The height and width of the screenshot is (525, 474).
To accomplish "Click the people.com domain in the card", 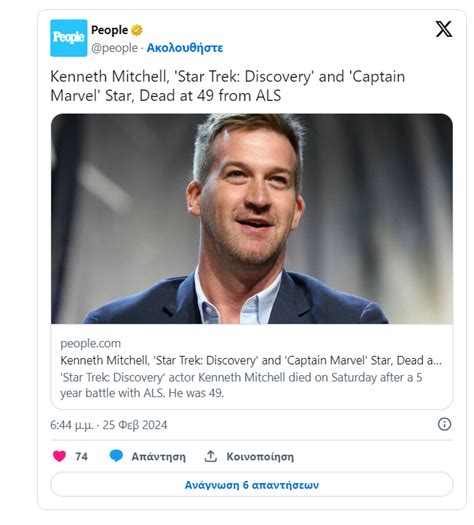I will click(90, 344).
